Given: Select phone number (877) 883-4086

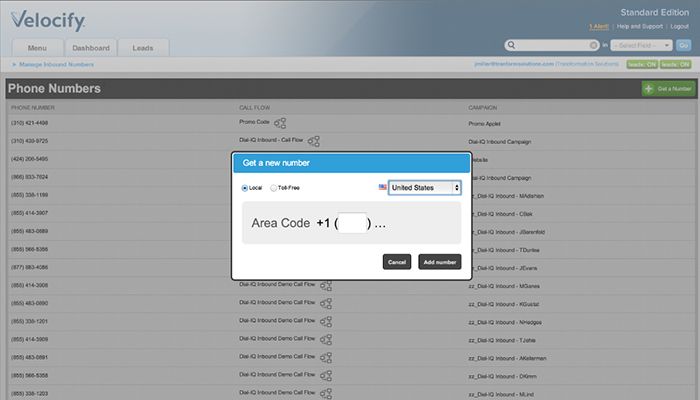Looking at the screenshot, I should click(x=29, y=267).
